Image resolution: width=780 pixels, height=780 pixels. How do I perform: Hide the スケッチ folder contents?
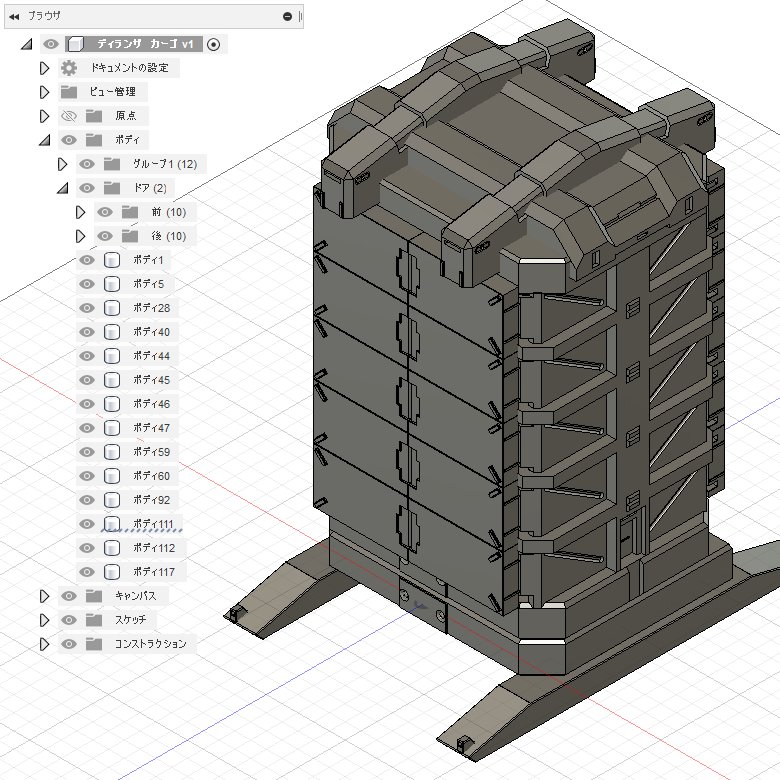click(x=69, y=620)
